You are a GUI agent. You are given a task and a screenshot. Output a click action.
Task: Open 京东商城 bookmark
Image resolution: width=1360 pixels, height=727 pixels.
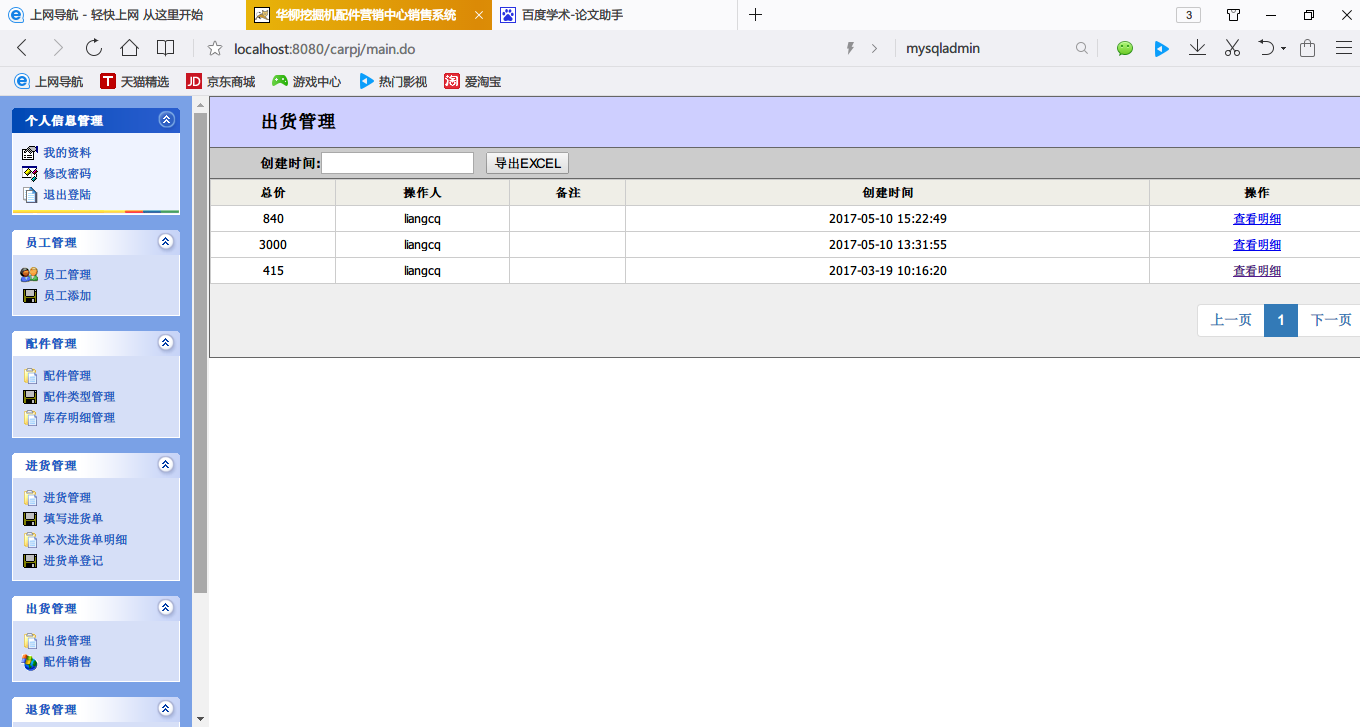coord(221,82)
